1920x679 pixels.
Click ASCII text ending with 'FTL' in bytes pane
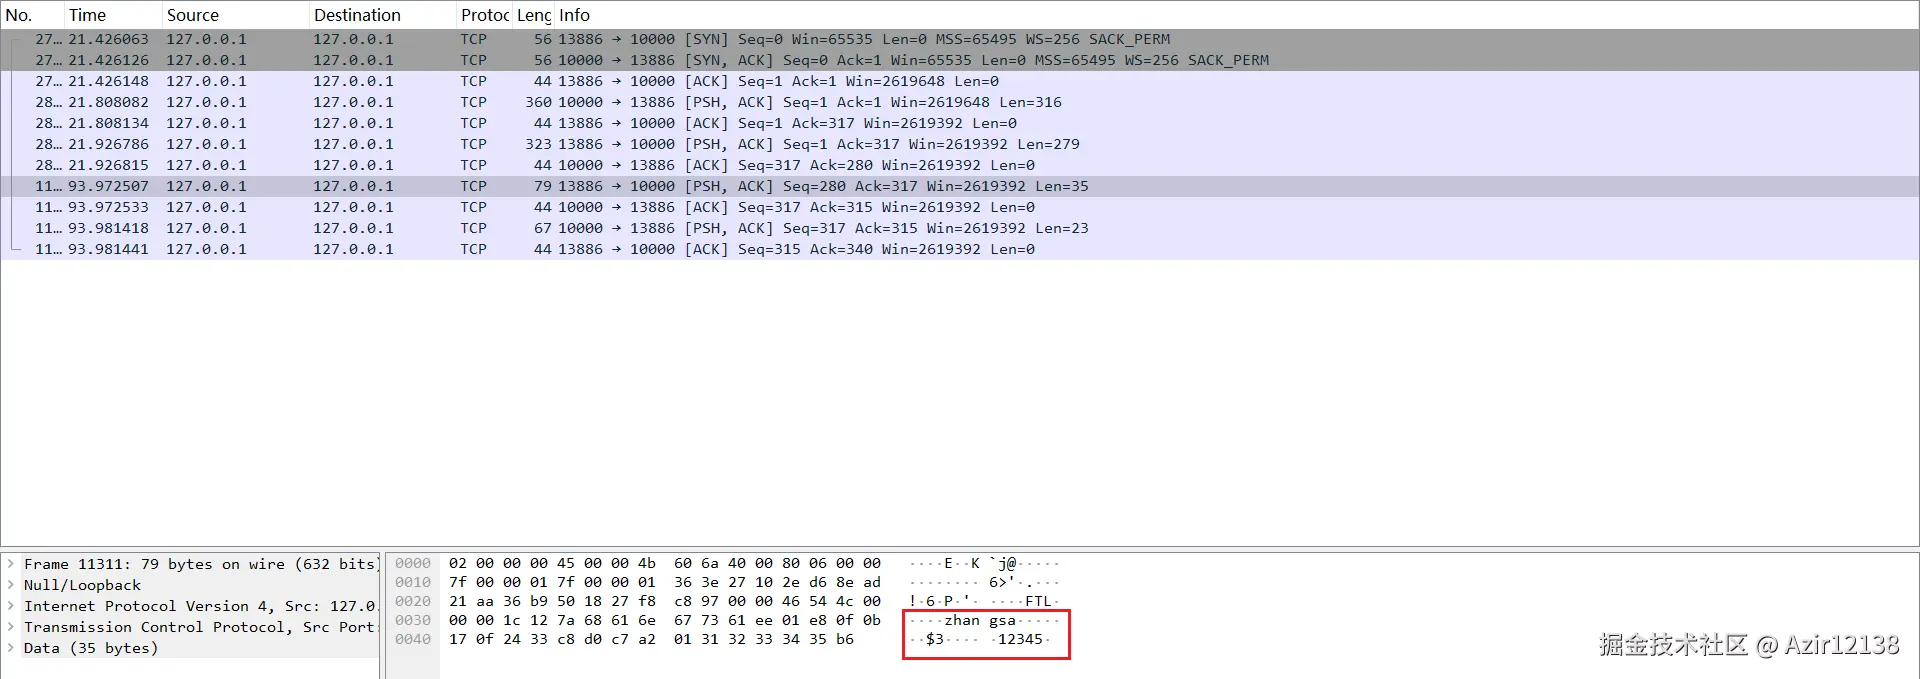[984, 601]
